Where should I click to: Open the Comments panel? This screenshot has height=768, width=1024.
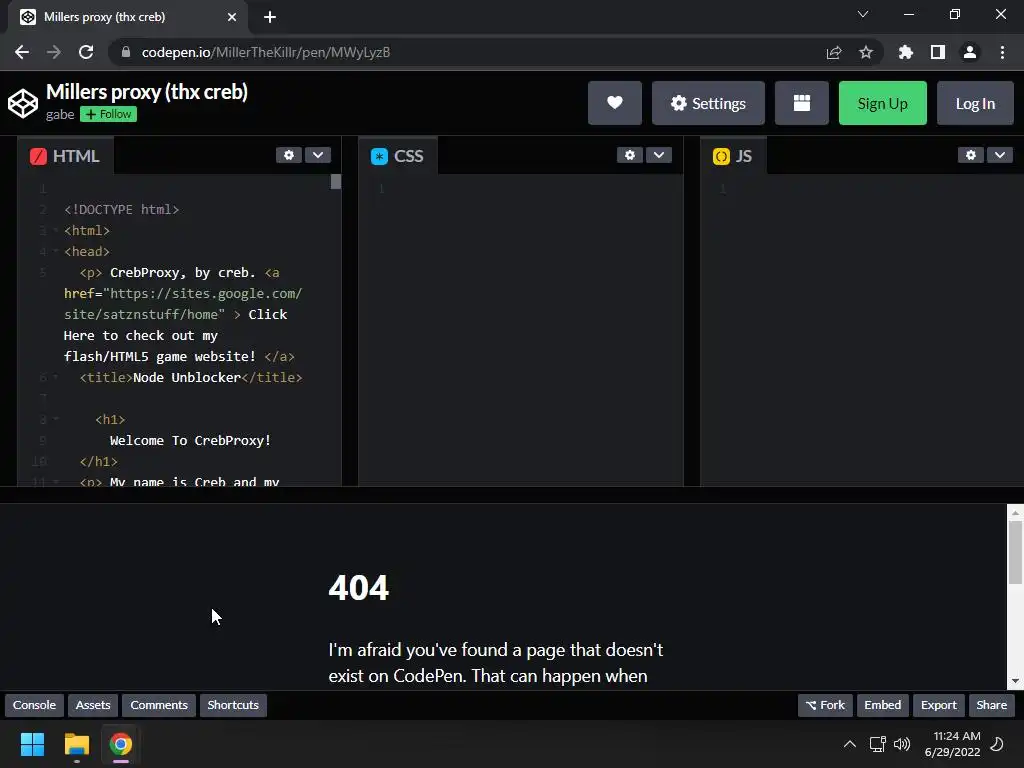[x=159, y=705]
